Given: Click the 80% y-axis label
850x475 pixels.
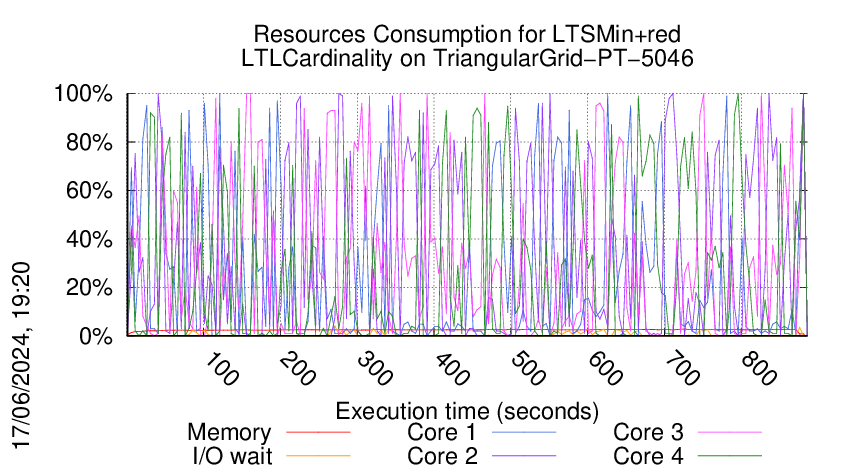Looking at the screenshot, I should [89, 143].
